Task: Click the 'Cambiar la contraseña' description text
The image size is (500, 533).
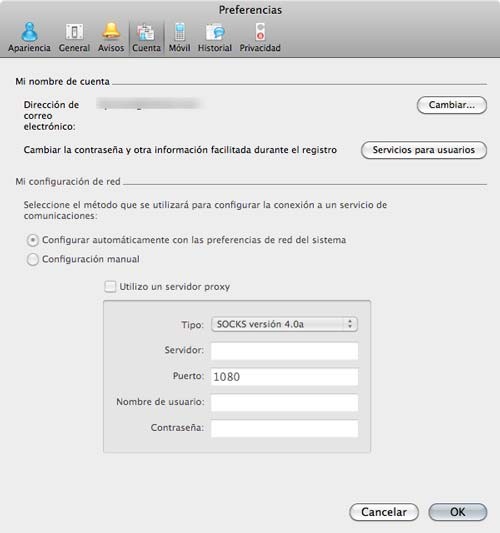Action: coord(180,150)
